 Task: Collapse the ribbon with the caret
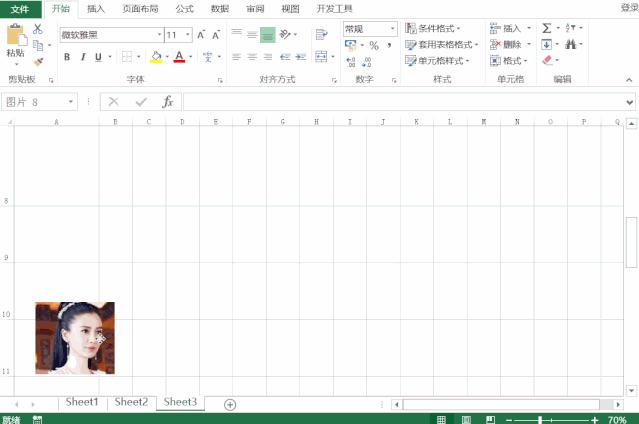point(629,80)
